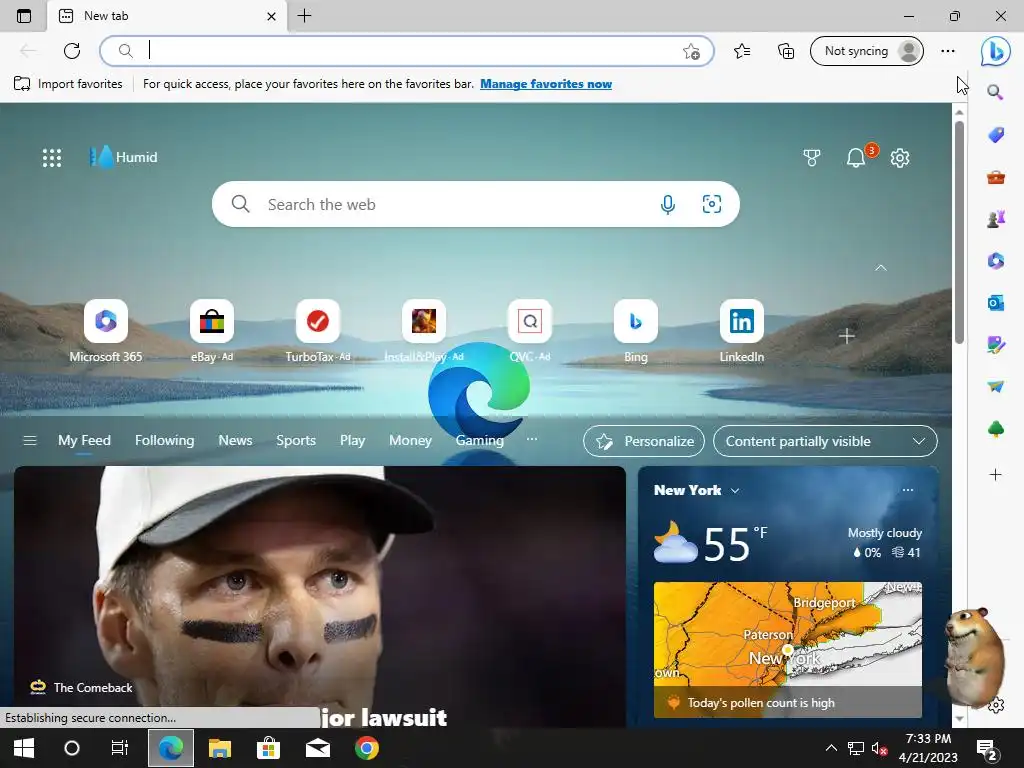Click Not syncing profile button
The width and height of the screenshot is (1024, 768).
(x=867, y=51)
